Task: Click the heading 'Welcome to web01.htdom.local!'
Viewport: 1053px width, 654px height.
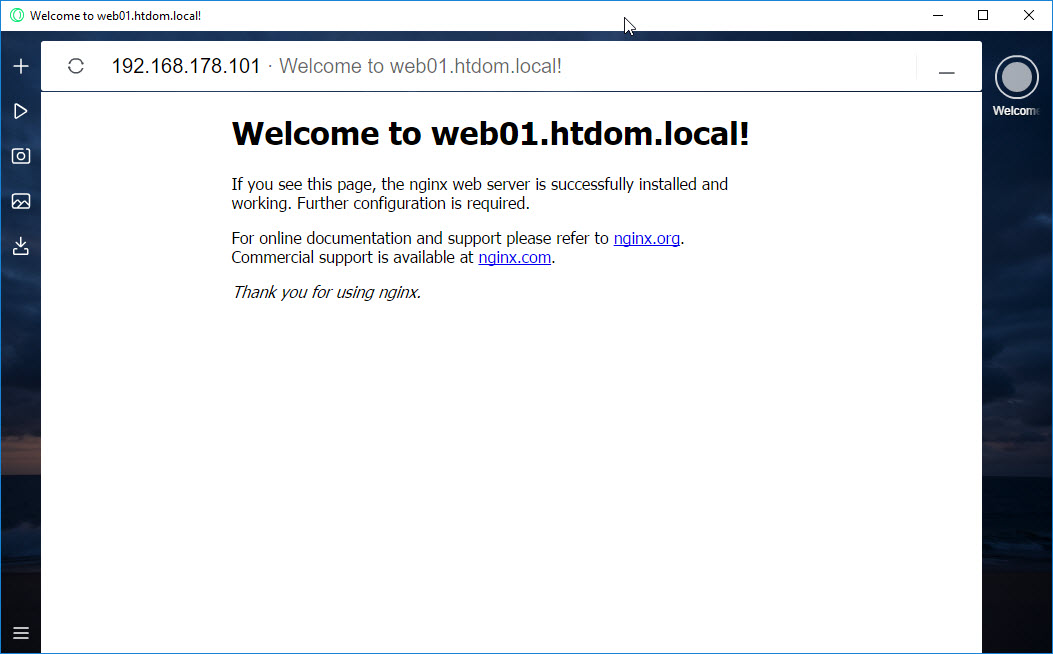Action: (x=490, y=133)
